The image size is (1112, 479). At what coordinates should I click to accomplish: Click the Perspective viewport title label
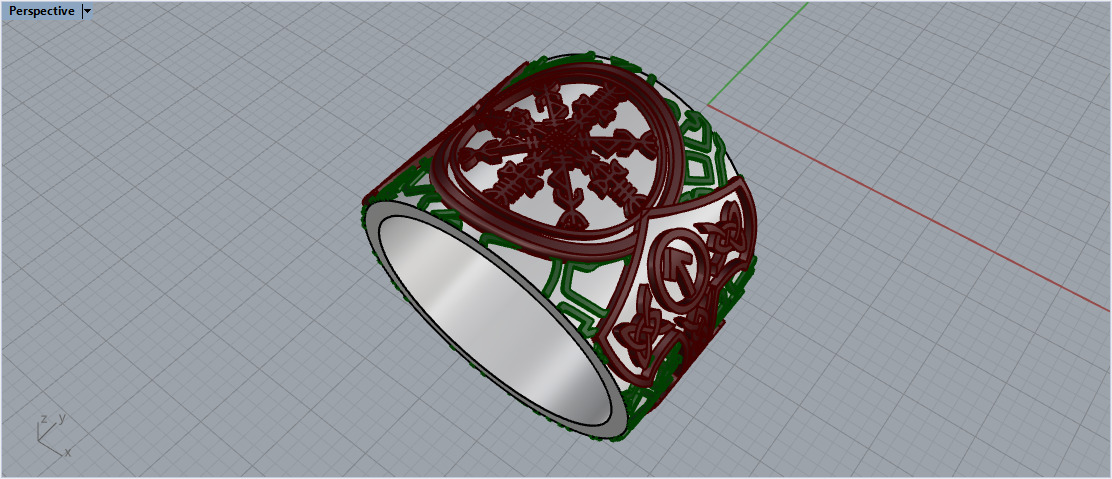pos(41,11)
